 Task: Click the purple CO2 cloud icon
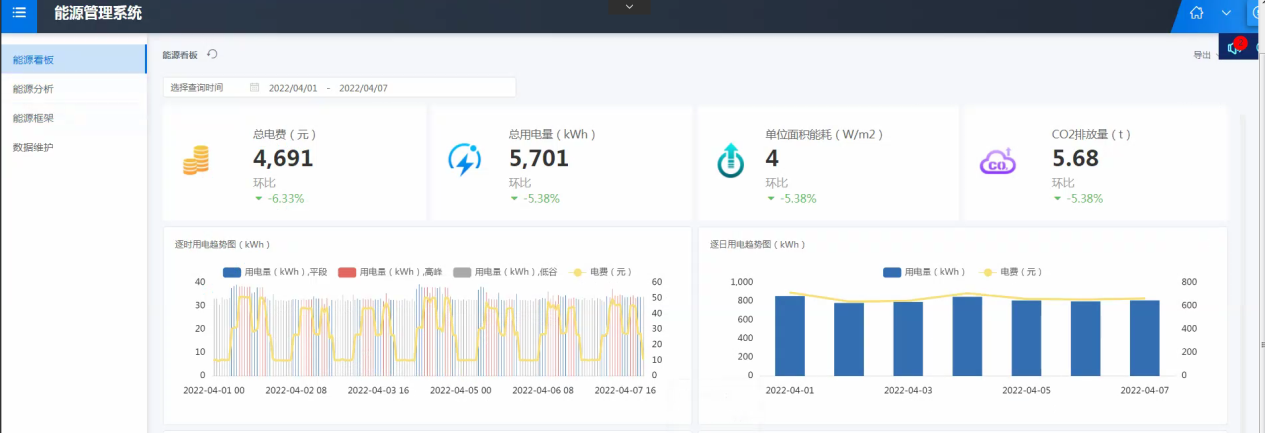click(997, 160)
